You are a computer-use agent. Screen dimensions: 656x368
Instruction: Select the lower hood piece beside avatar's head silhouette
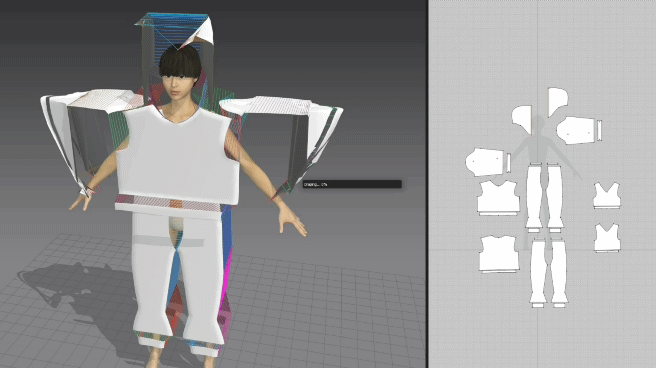click(x=522, y=119)
